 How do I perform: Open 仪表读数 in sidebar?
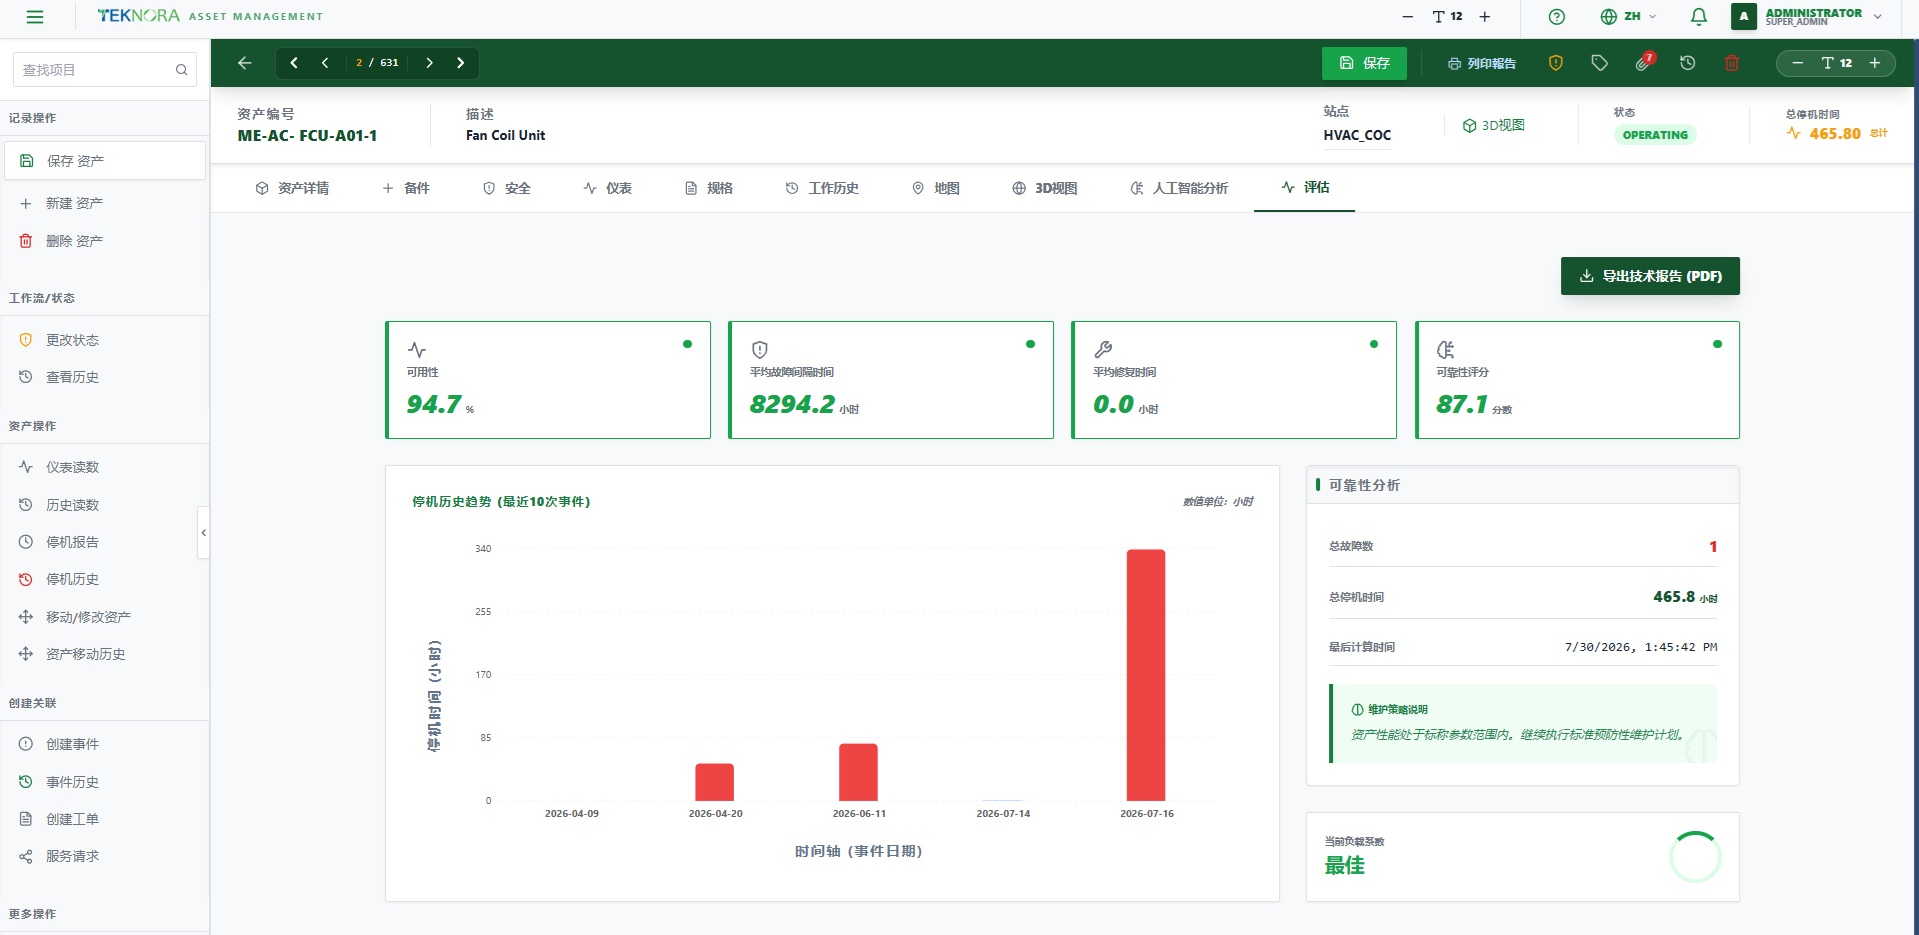[x=104, y=467]
